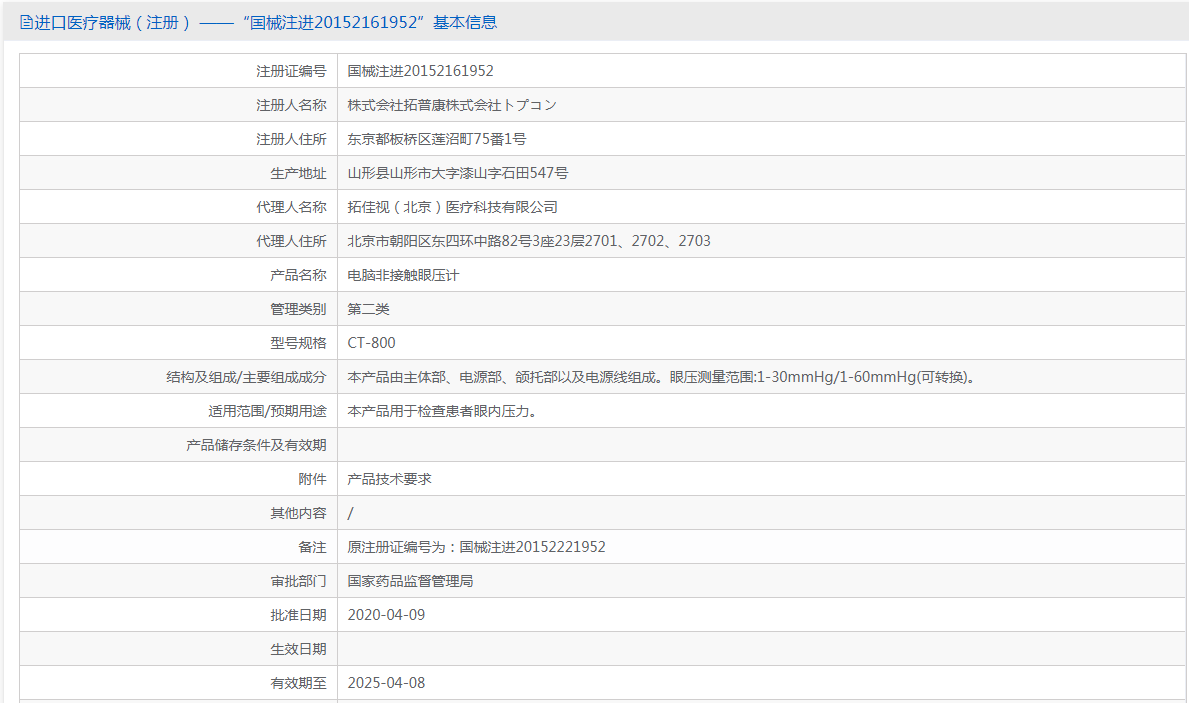Select the address 北京市朝阳区东四环中路82号3座23层
Screen dimensions: 1189x703
click(466, 241)
